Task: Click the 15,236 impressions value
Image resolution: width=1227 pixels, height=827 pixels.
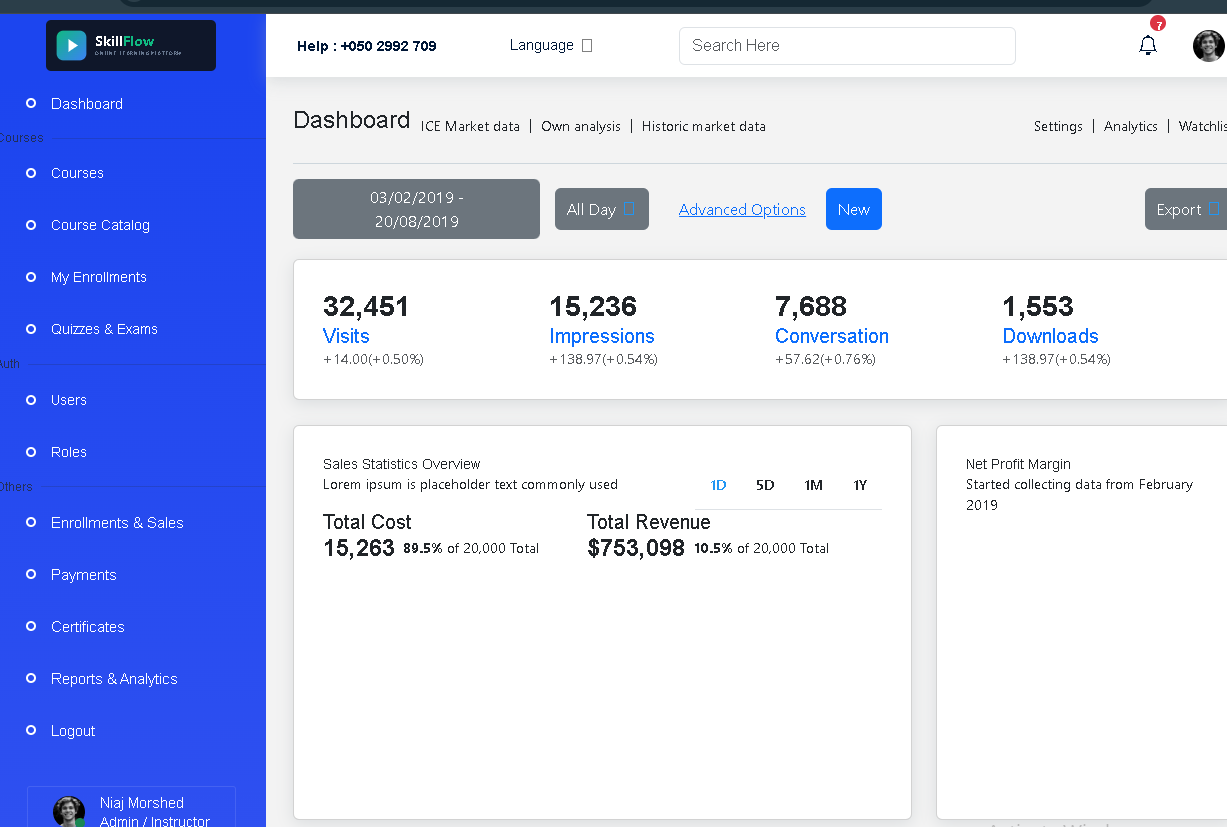Action: tap(593, 306)
